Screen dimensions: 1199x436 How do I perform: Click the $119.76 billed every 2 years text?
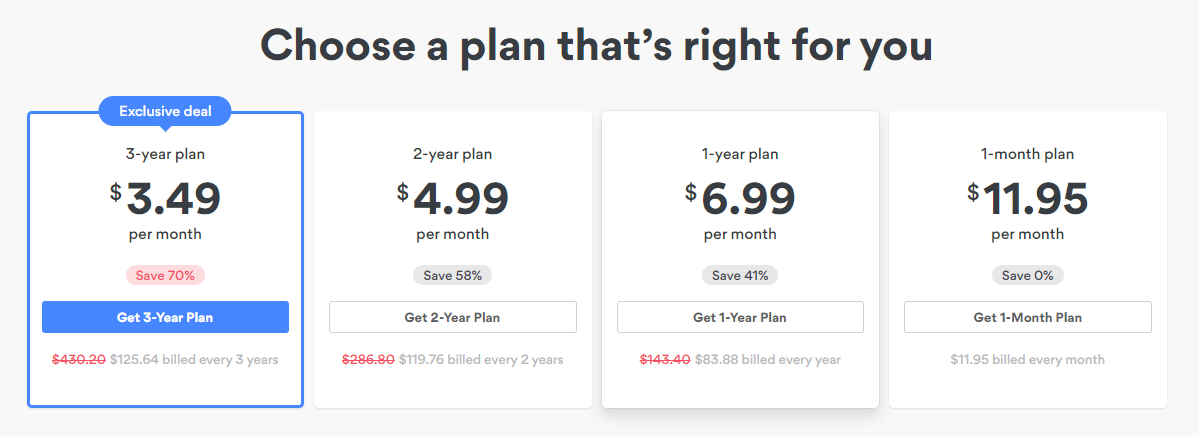pyautogui.click(x=481, y=360)
